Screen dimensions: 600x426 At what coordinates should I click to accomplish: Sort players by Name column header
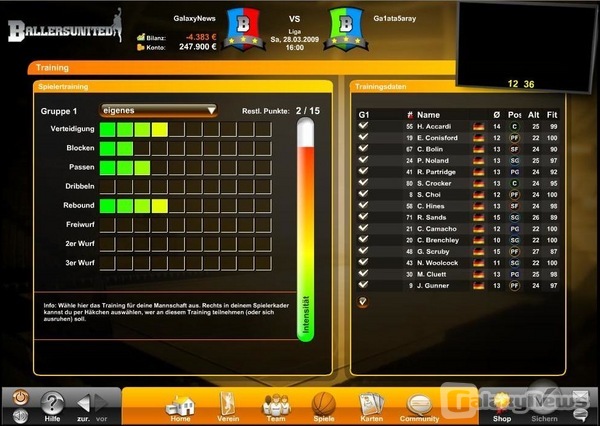click(x=428, y=114)
